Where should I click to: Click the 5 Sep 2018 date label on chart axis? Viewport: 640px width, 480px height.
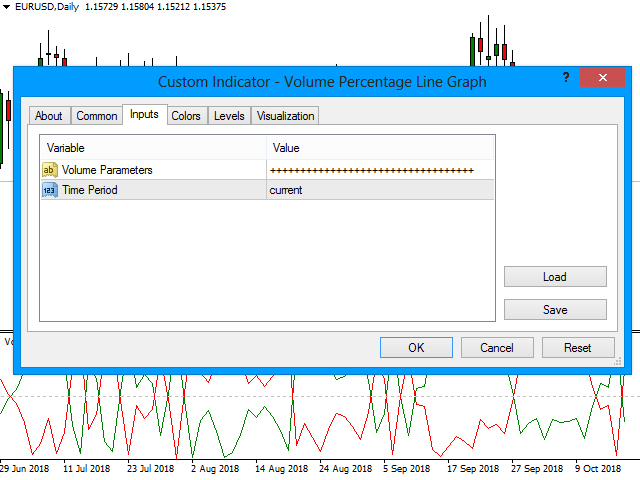(x=407, y=469)
